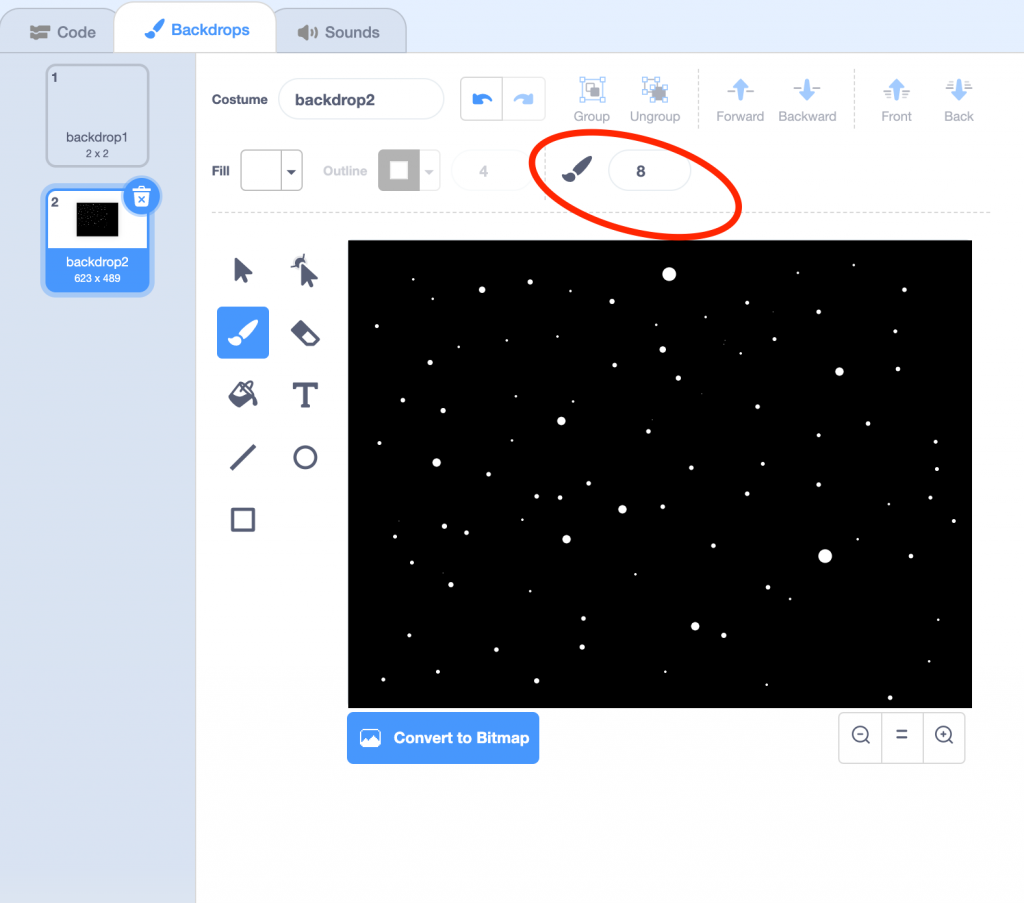1024x903 pixels.
Task: Click the costume name field backdrop2
Action: [360, 100]
